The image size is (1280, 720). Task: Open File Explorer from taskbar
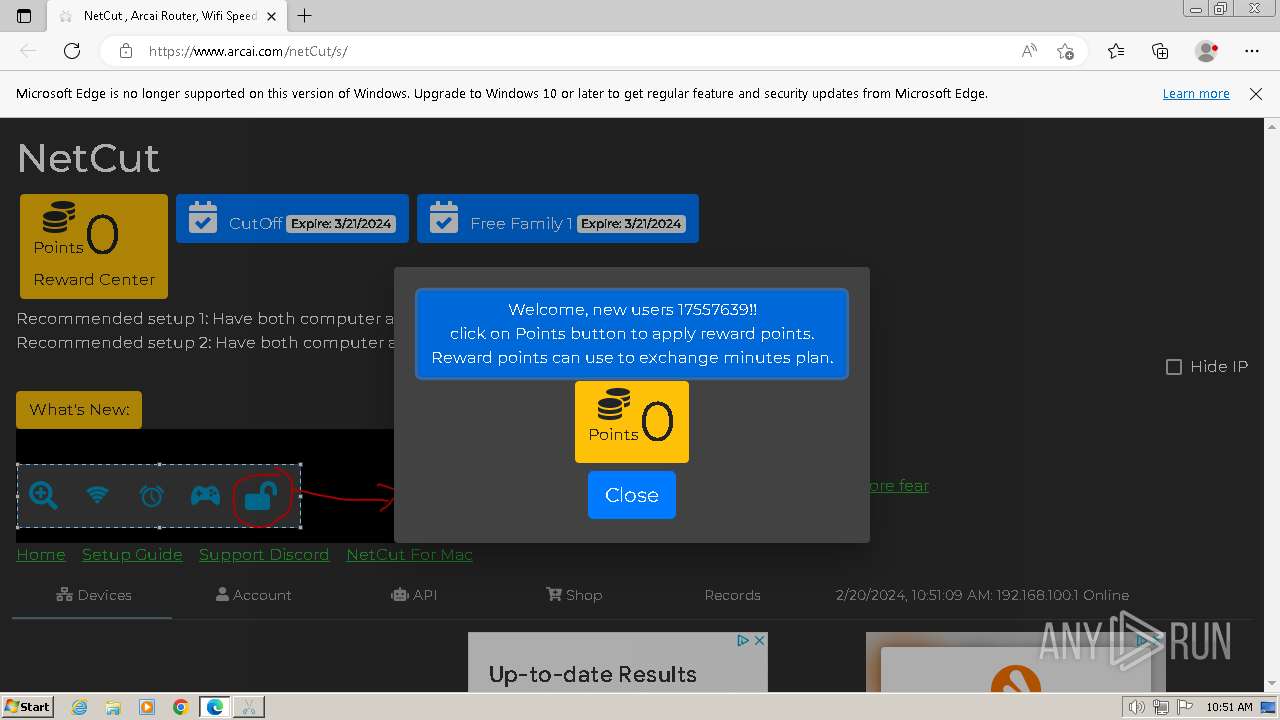pos(113,707)
